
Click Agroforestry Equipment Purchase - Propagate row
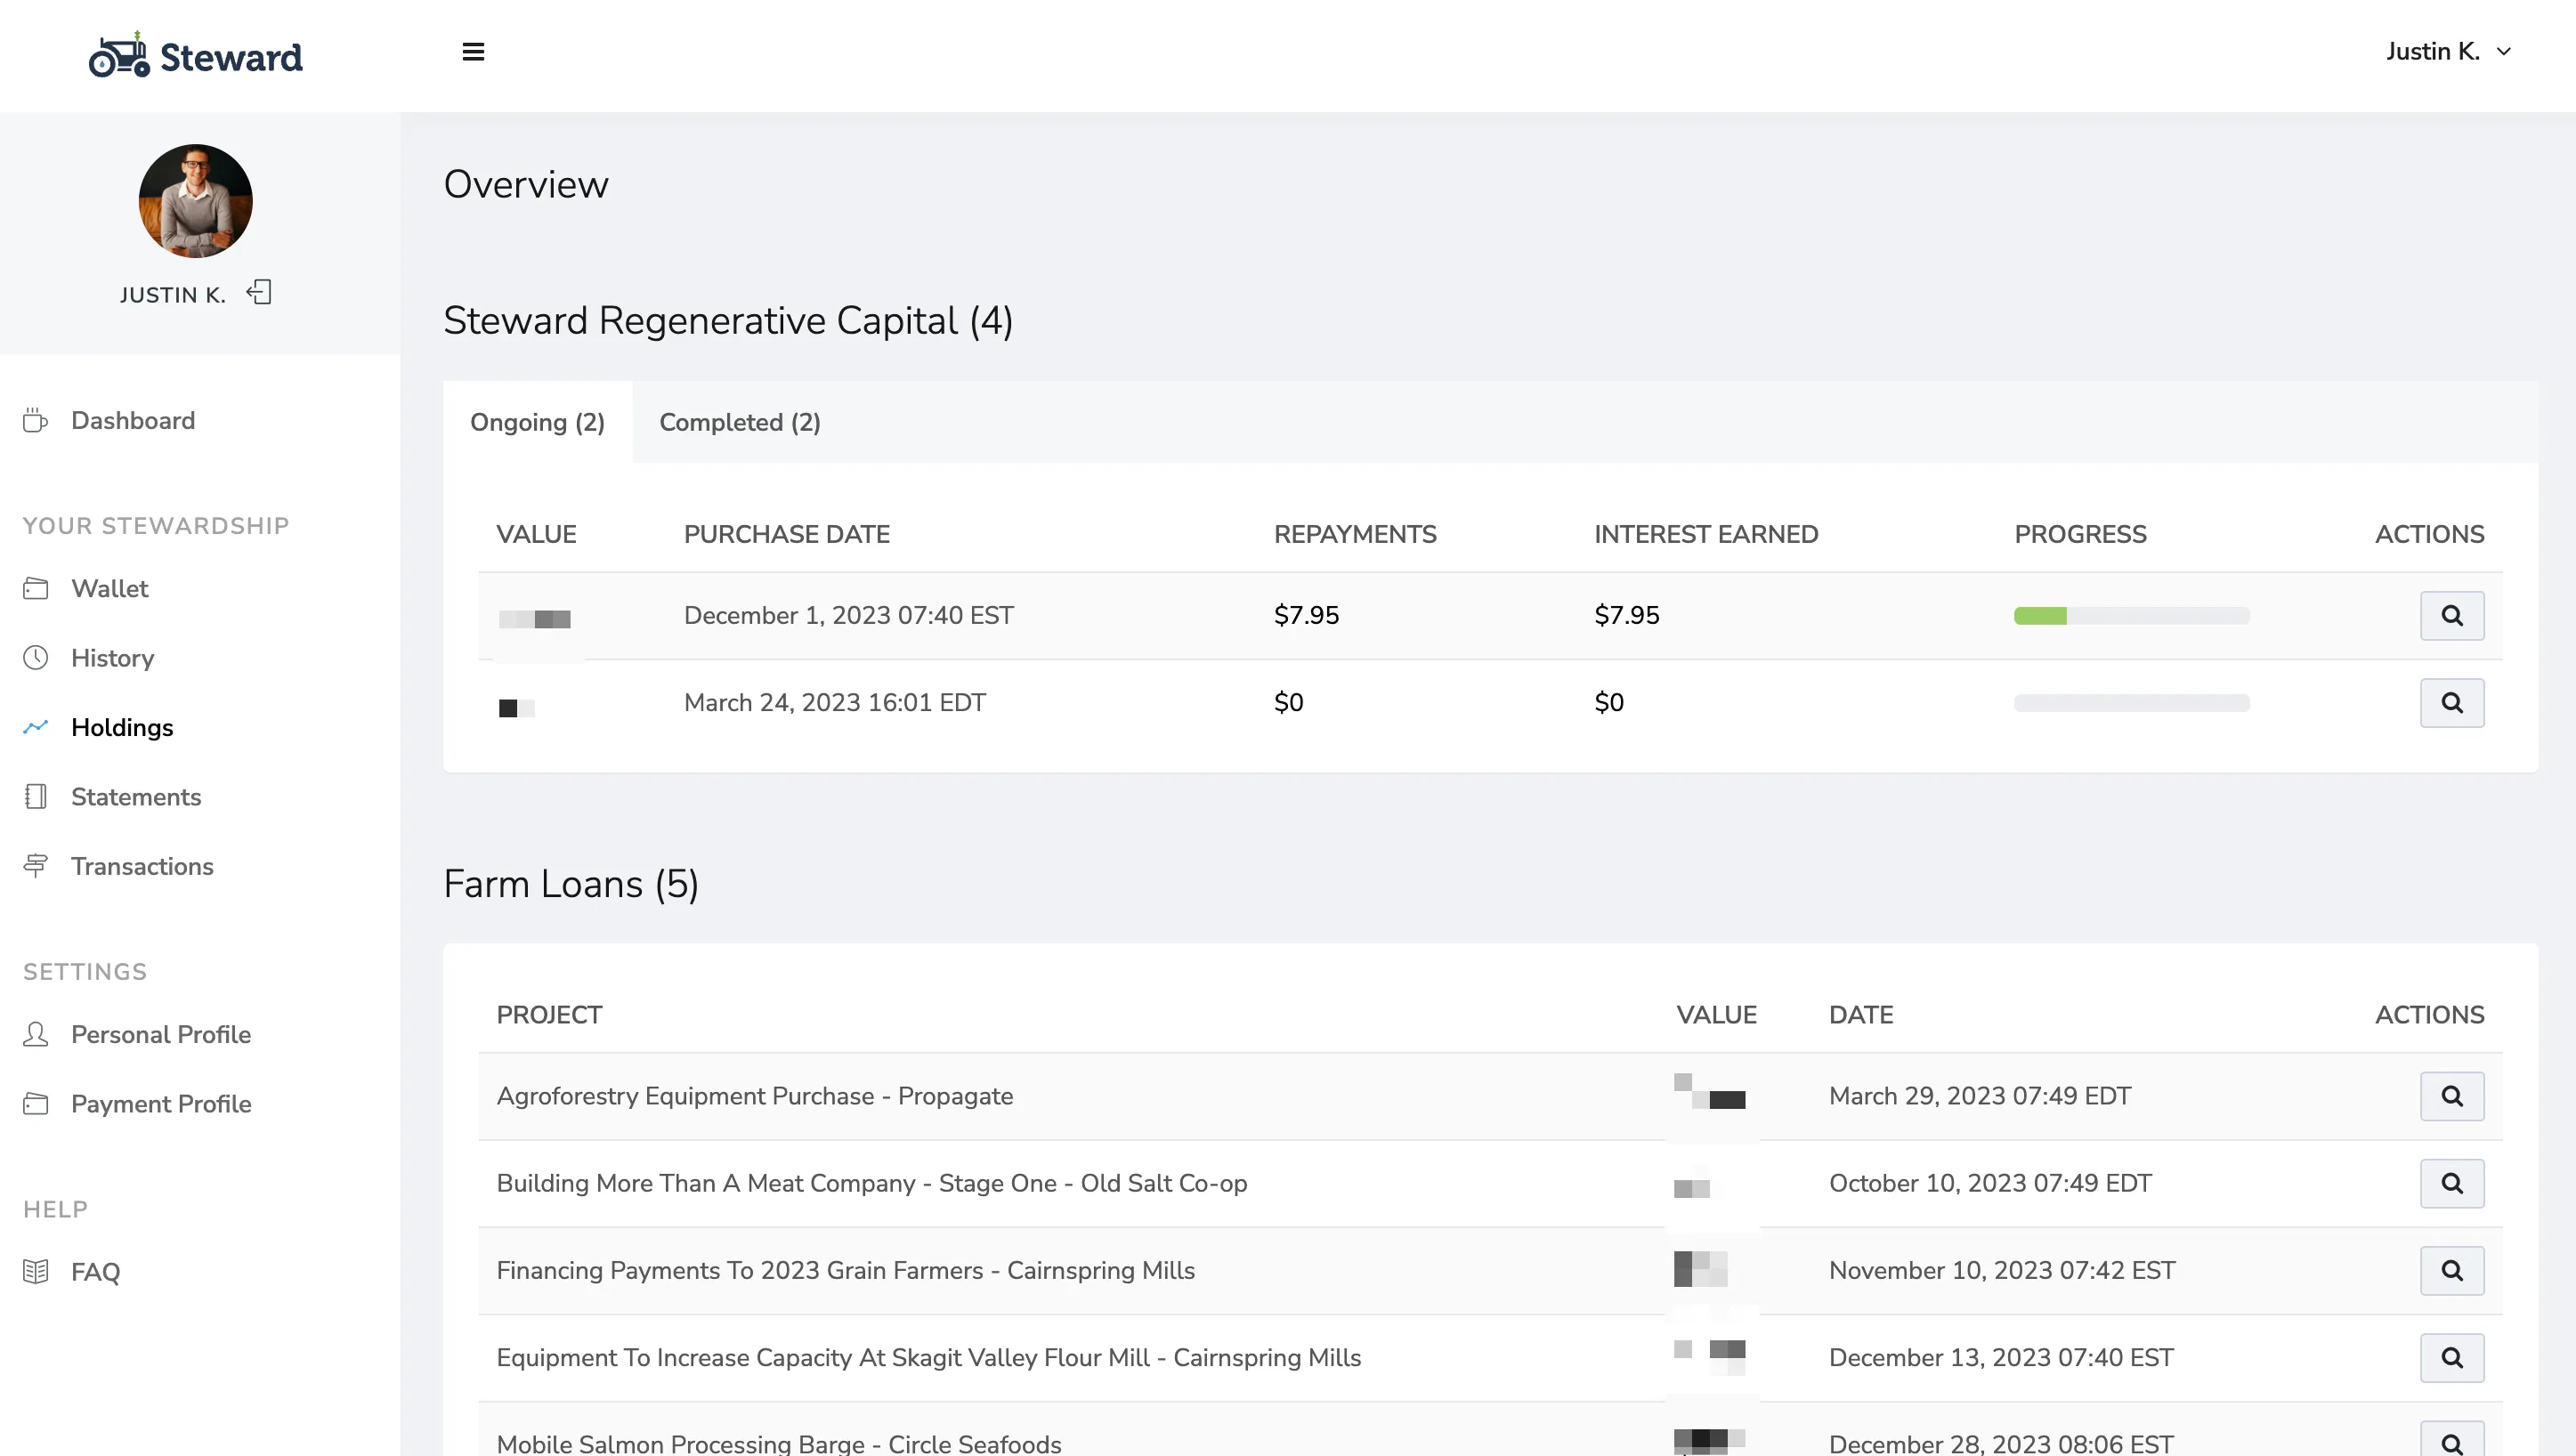click(x=1490, y=1096)
